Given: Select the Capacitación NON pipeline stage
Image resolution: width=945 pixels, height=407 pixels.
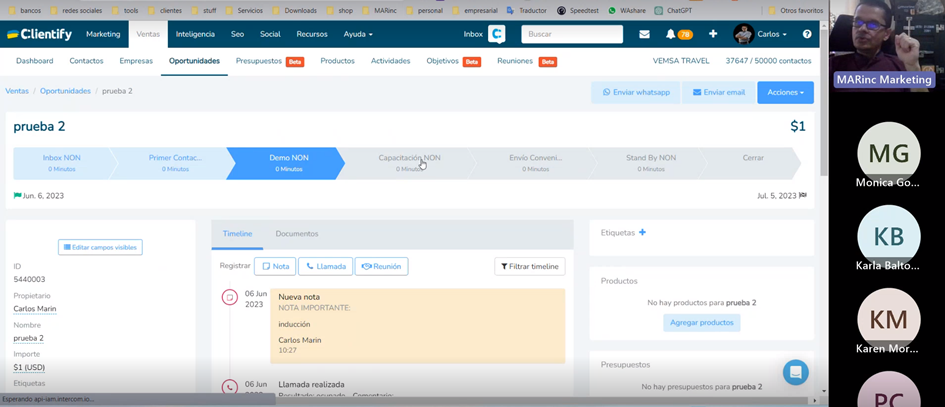Looking at the screenshot, I should 409,162.
